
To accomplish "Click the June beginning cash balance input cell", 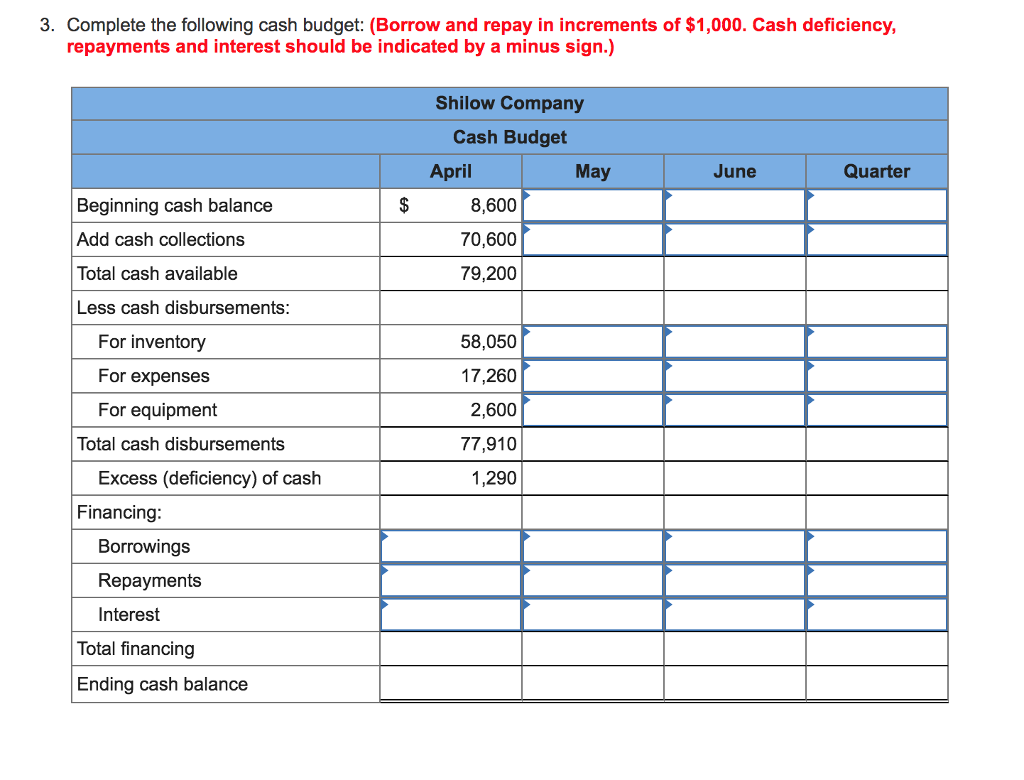I will point(734,205).
